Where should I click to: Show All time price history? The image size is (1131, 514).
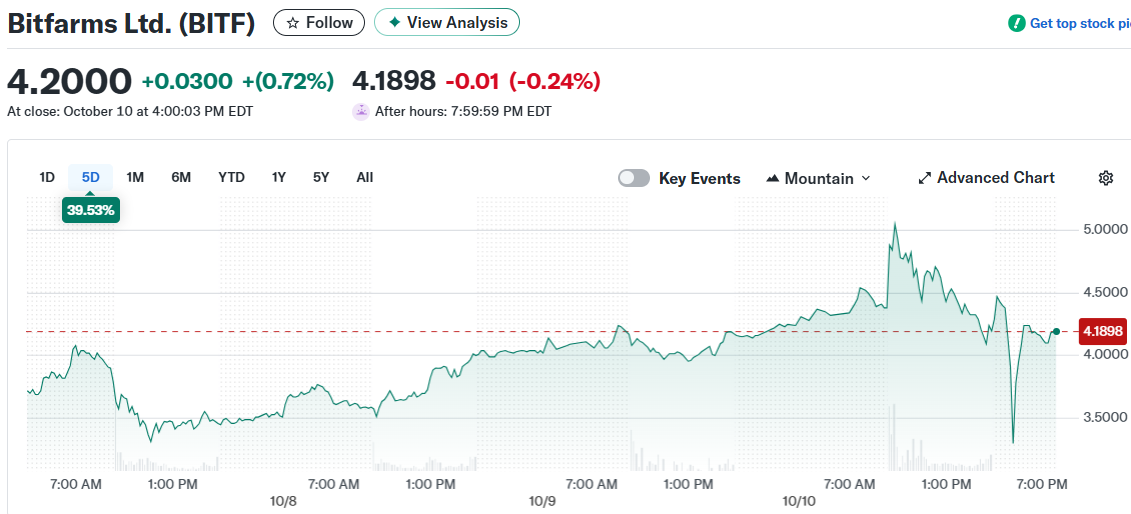[365, 177]
